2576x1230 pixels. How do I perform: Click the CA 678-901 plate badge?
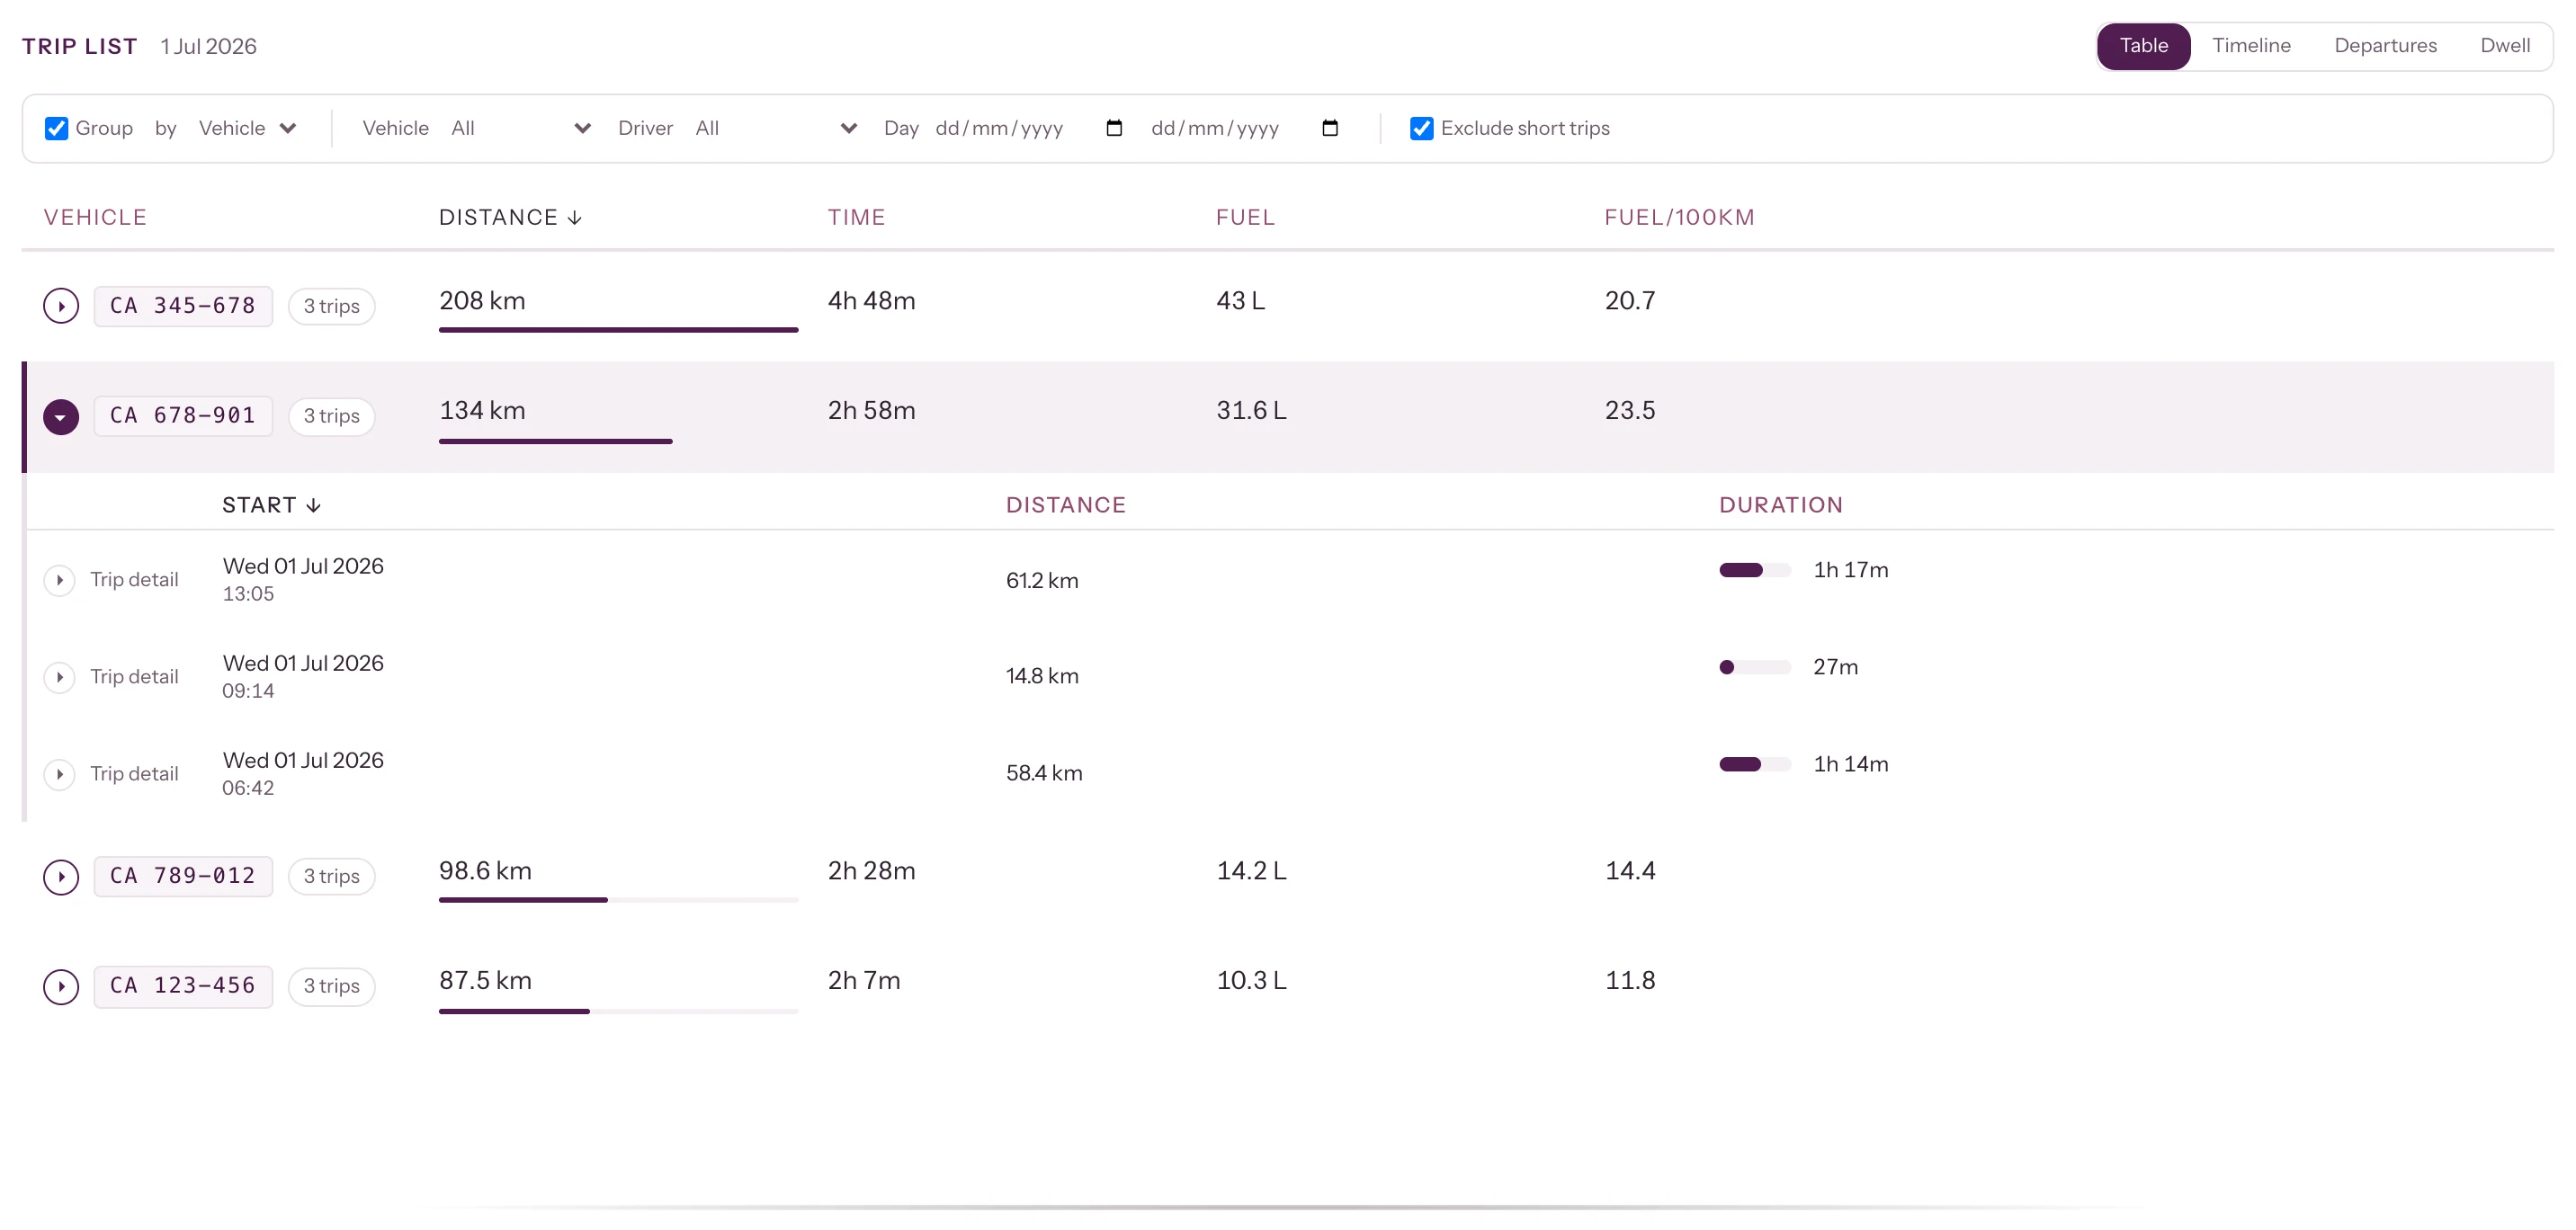pyautogui.click(x=183, y=416)
